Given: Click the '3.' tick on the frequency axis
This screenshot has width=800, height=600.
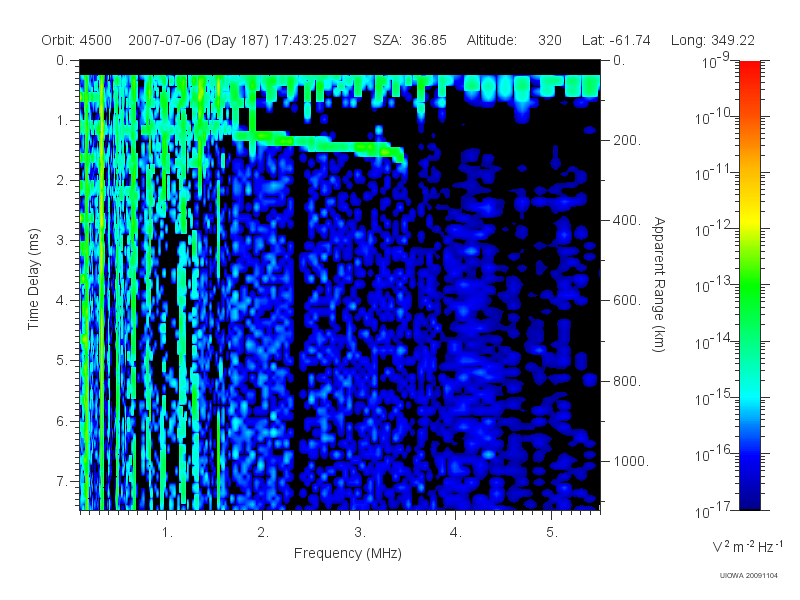Looking at the screenshot, I should [360, 532].
